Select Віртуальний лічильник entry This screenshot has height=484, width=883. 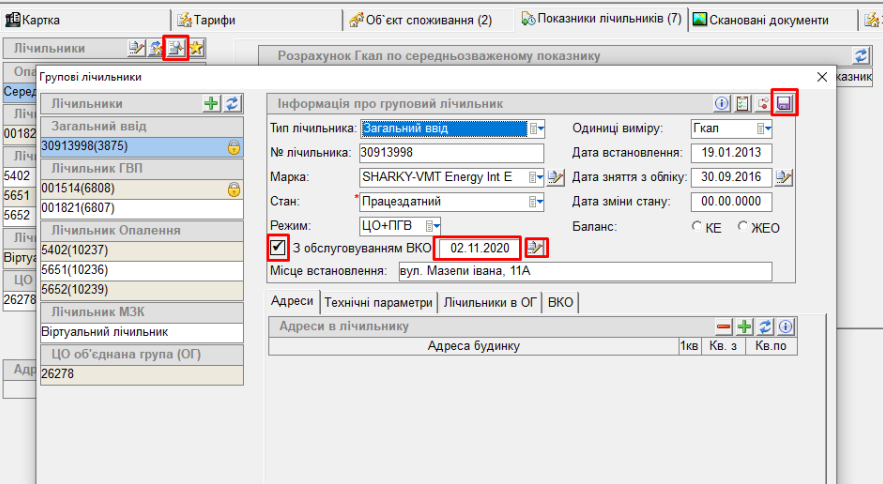pos(140,332)
